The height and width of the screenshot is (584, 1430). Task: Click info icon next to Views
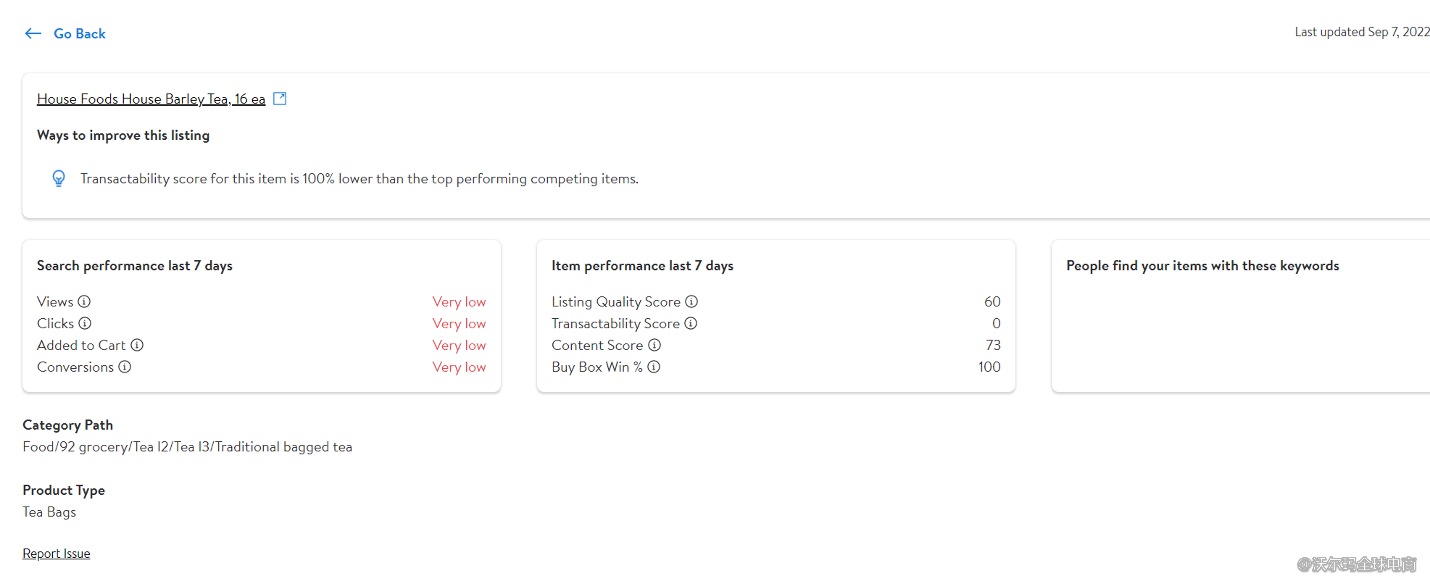[x=85, y=302]
